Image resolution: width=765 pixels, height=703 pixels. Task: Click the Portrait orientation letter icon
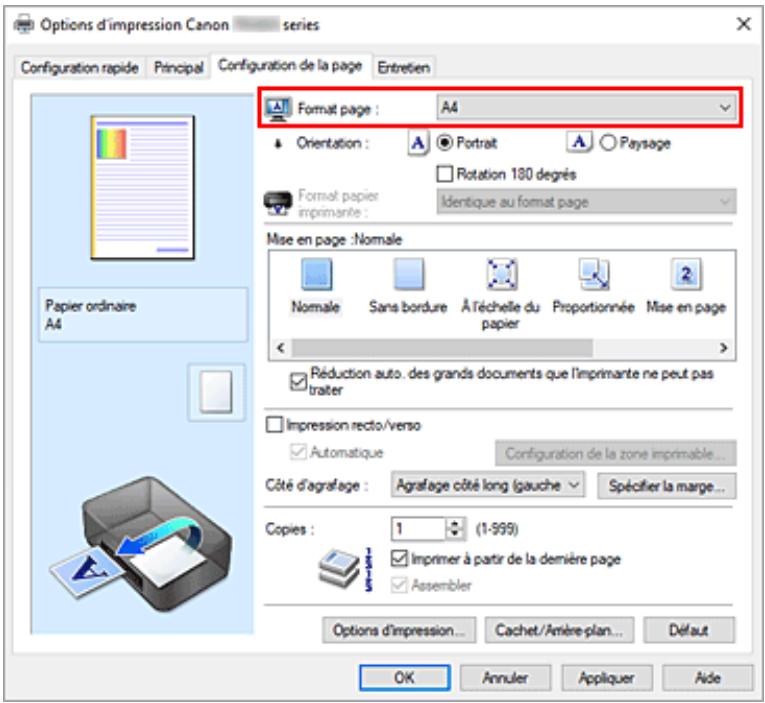coord(418,143)
